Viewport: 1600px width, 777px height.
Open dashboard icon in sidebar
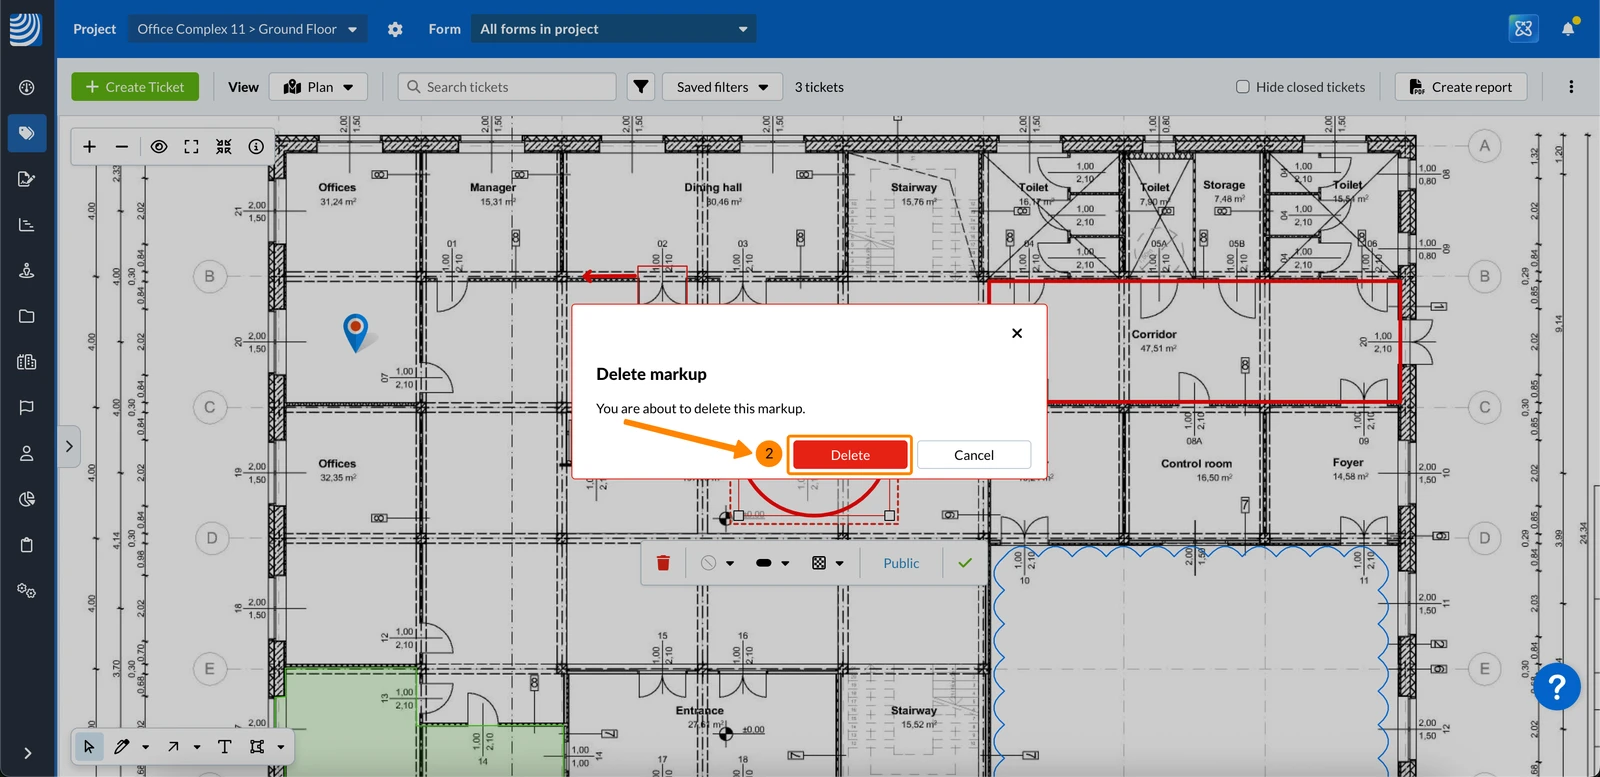coord(27,87)
